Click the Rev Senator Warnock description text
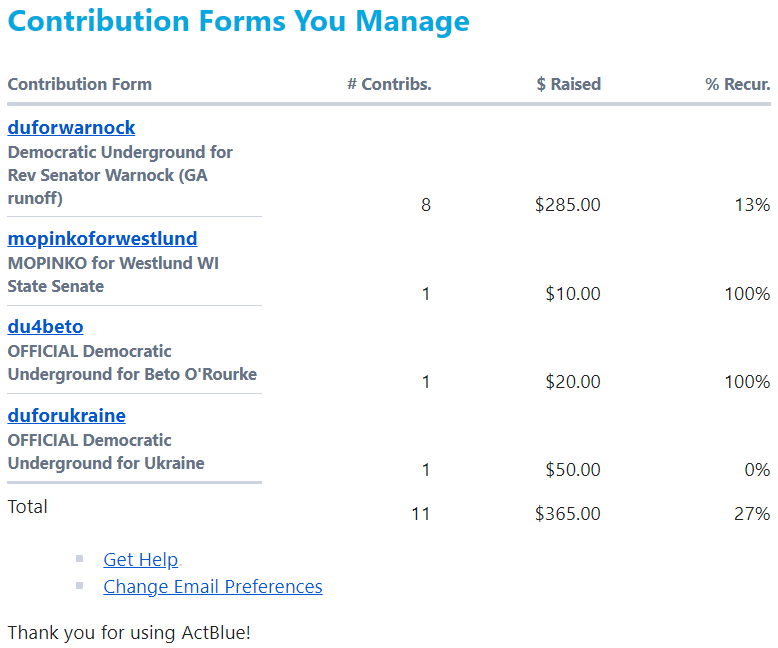This screenshot has height=648, width=778. tap(120, 175)
